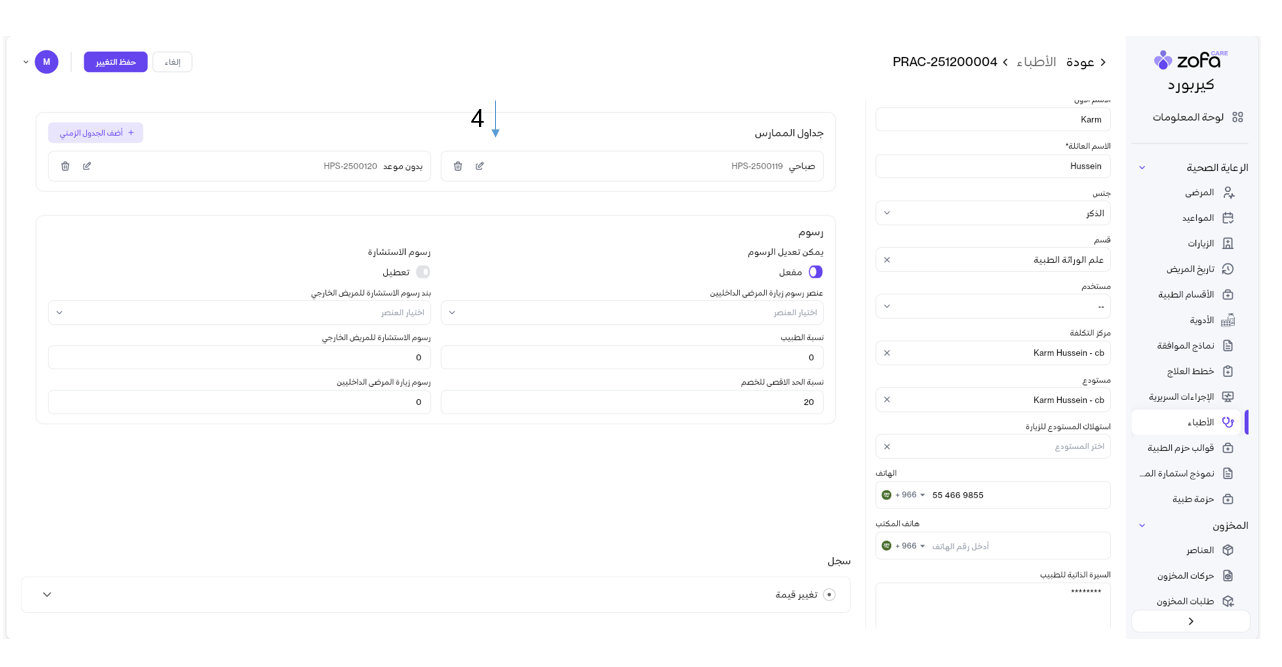The height and width of the screenshot is (667, 1282).
Task: Click the إلغاء cancel button
Action: tap(172, 62)
